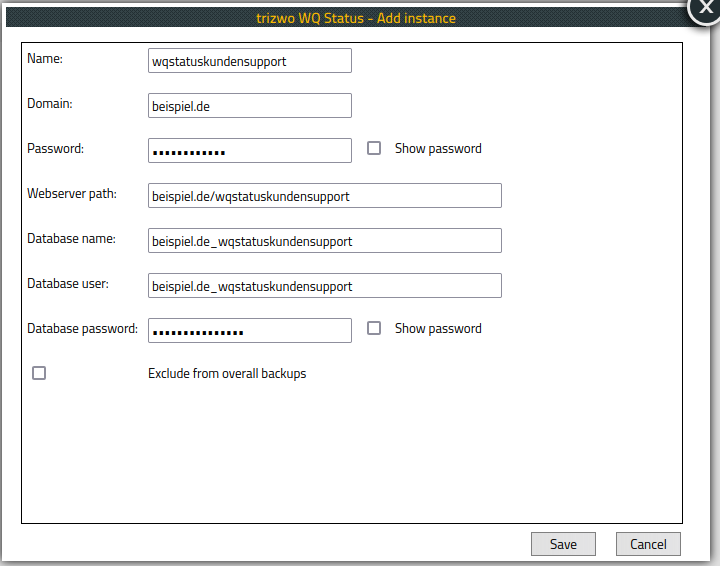Tick Show password checkbox for Database password
The image size is (720, 566).
point(374,328)
